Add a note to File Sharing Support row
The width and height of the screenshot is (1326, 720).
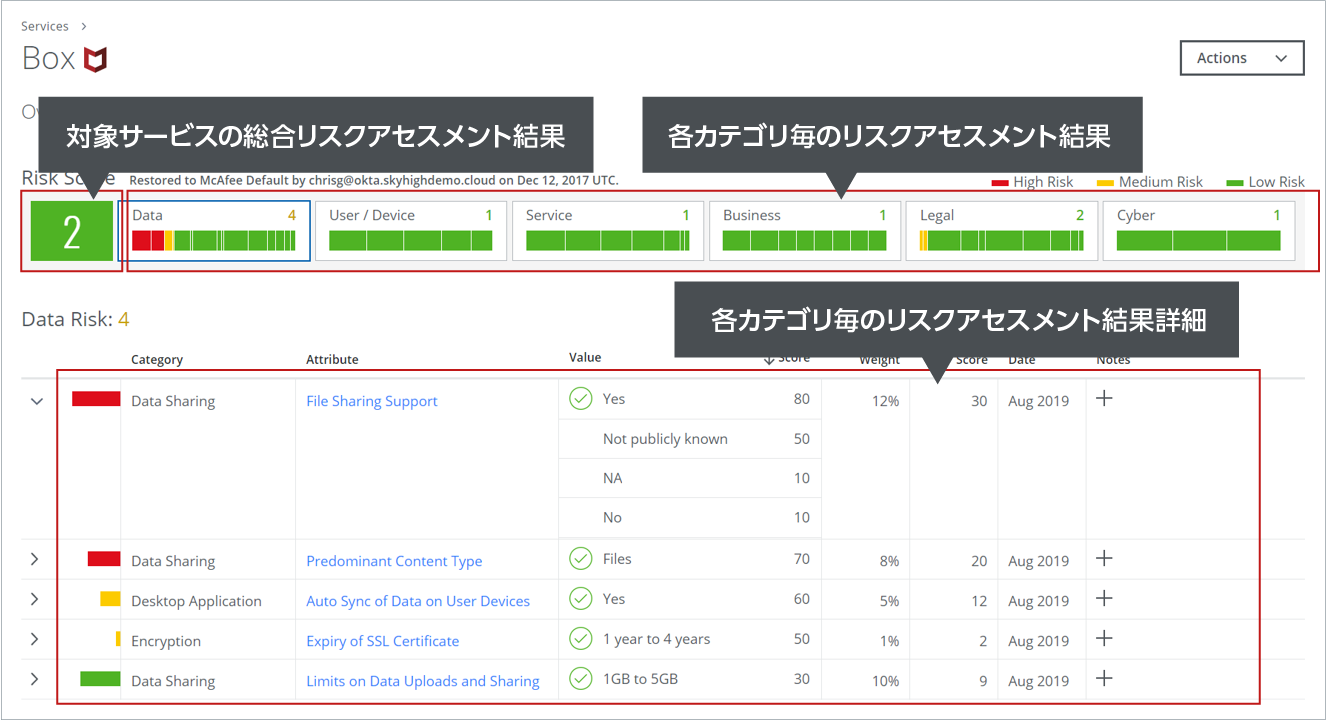coord(1104,398)
